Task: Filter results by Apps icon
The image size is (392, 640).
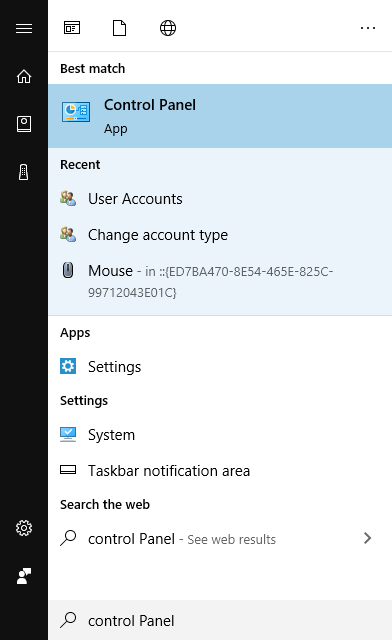Action: click(72, 28)
